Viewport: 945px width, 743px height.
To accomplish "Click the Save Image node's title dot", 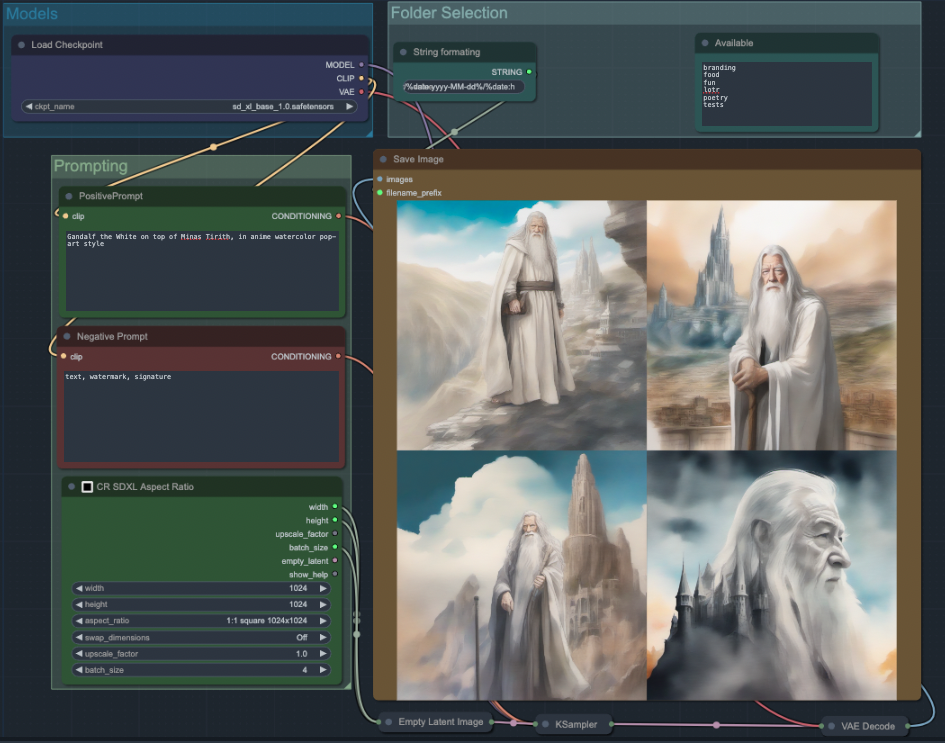I will coord(383,159).
